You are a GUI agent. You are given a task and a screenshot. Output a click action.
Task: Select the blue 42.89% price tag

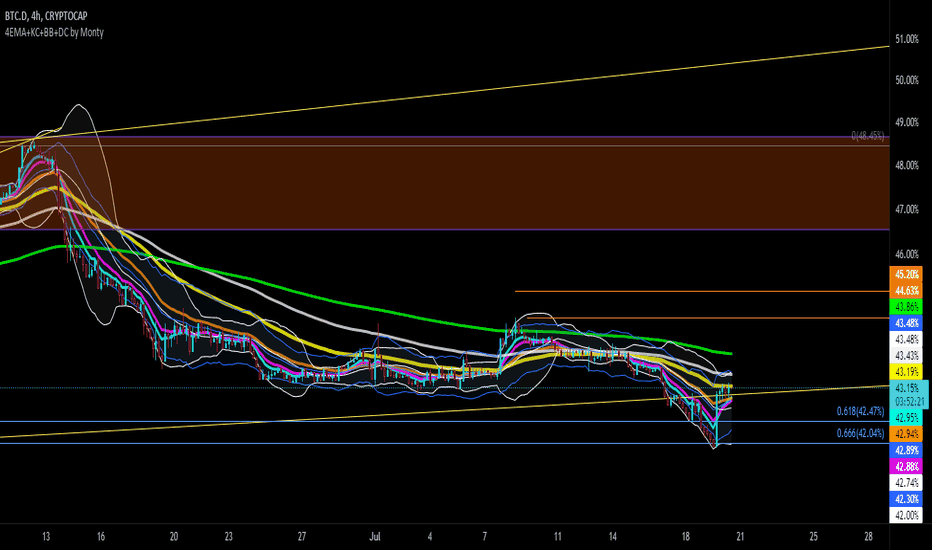coord(906,450)
